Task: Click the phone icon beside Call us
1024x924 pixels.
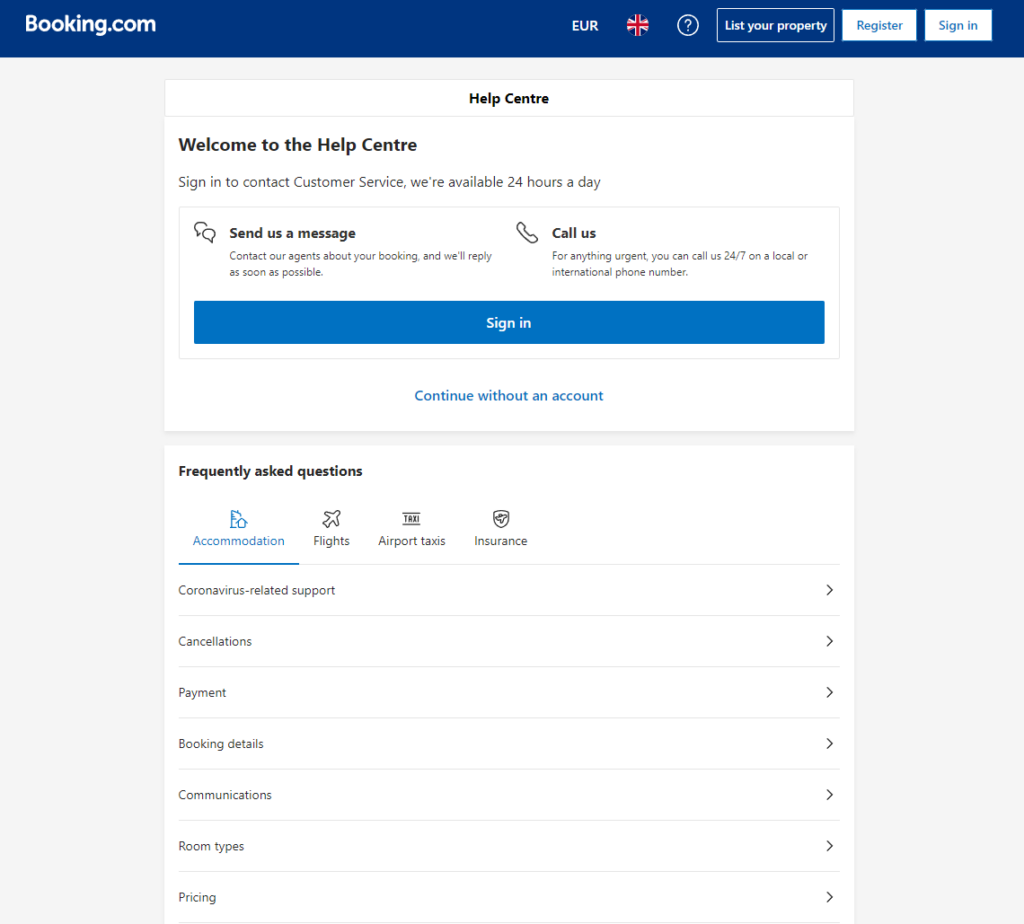Action: (527, 231)
